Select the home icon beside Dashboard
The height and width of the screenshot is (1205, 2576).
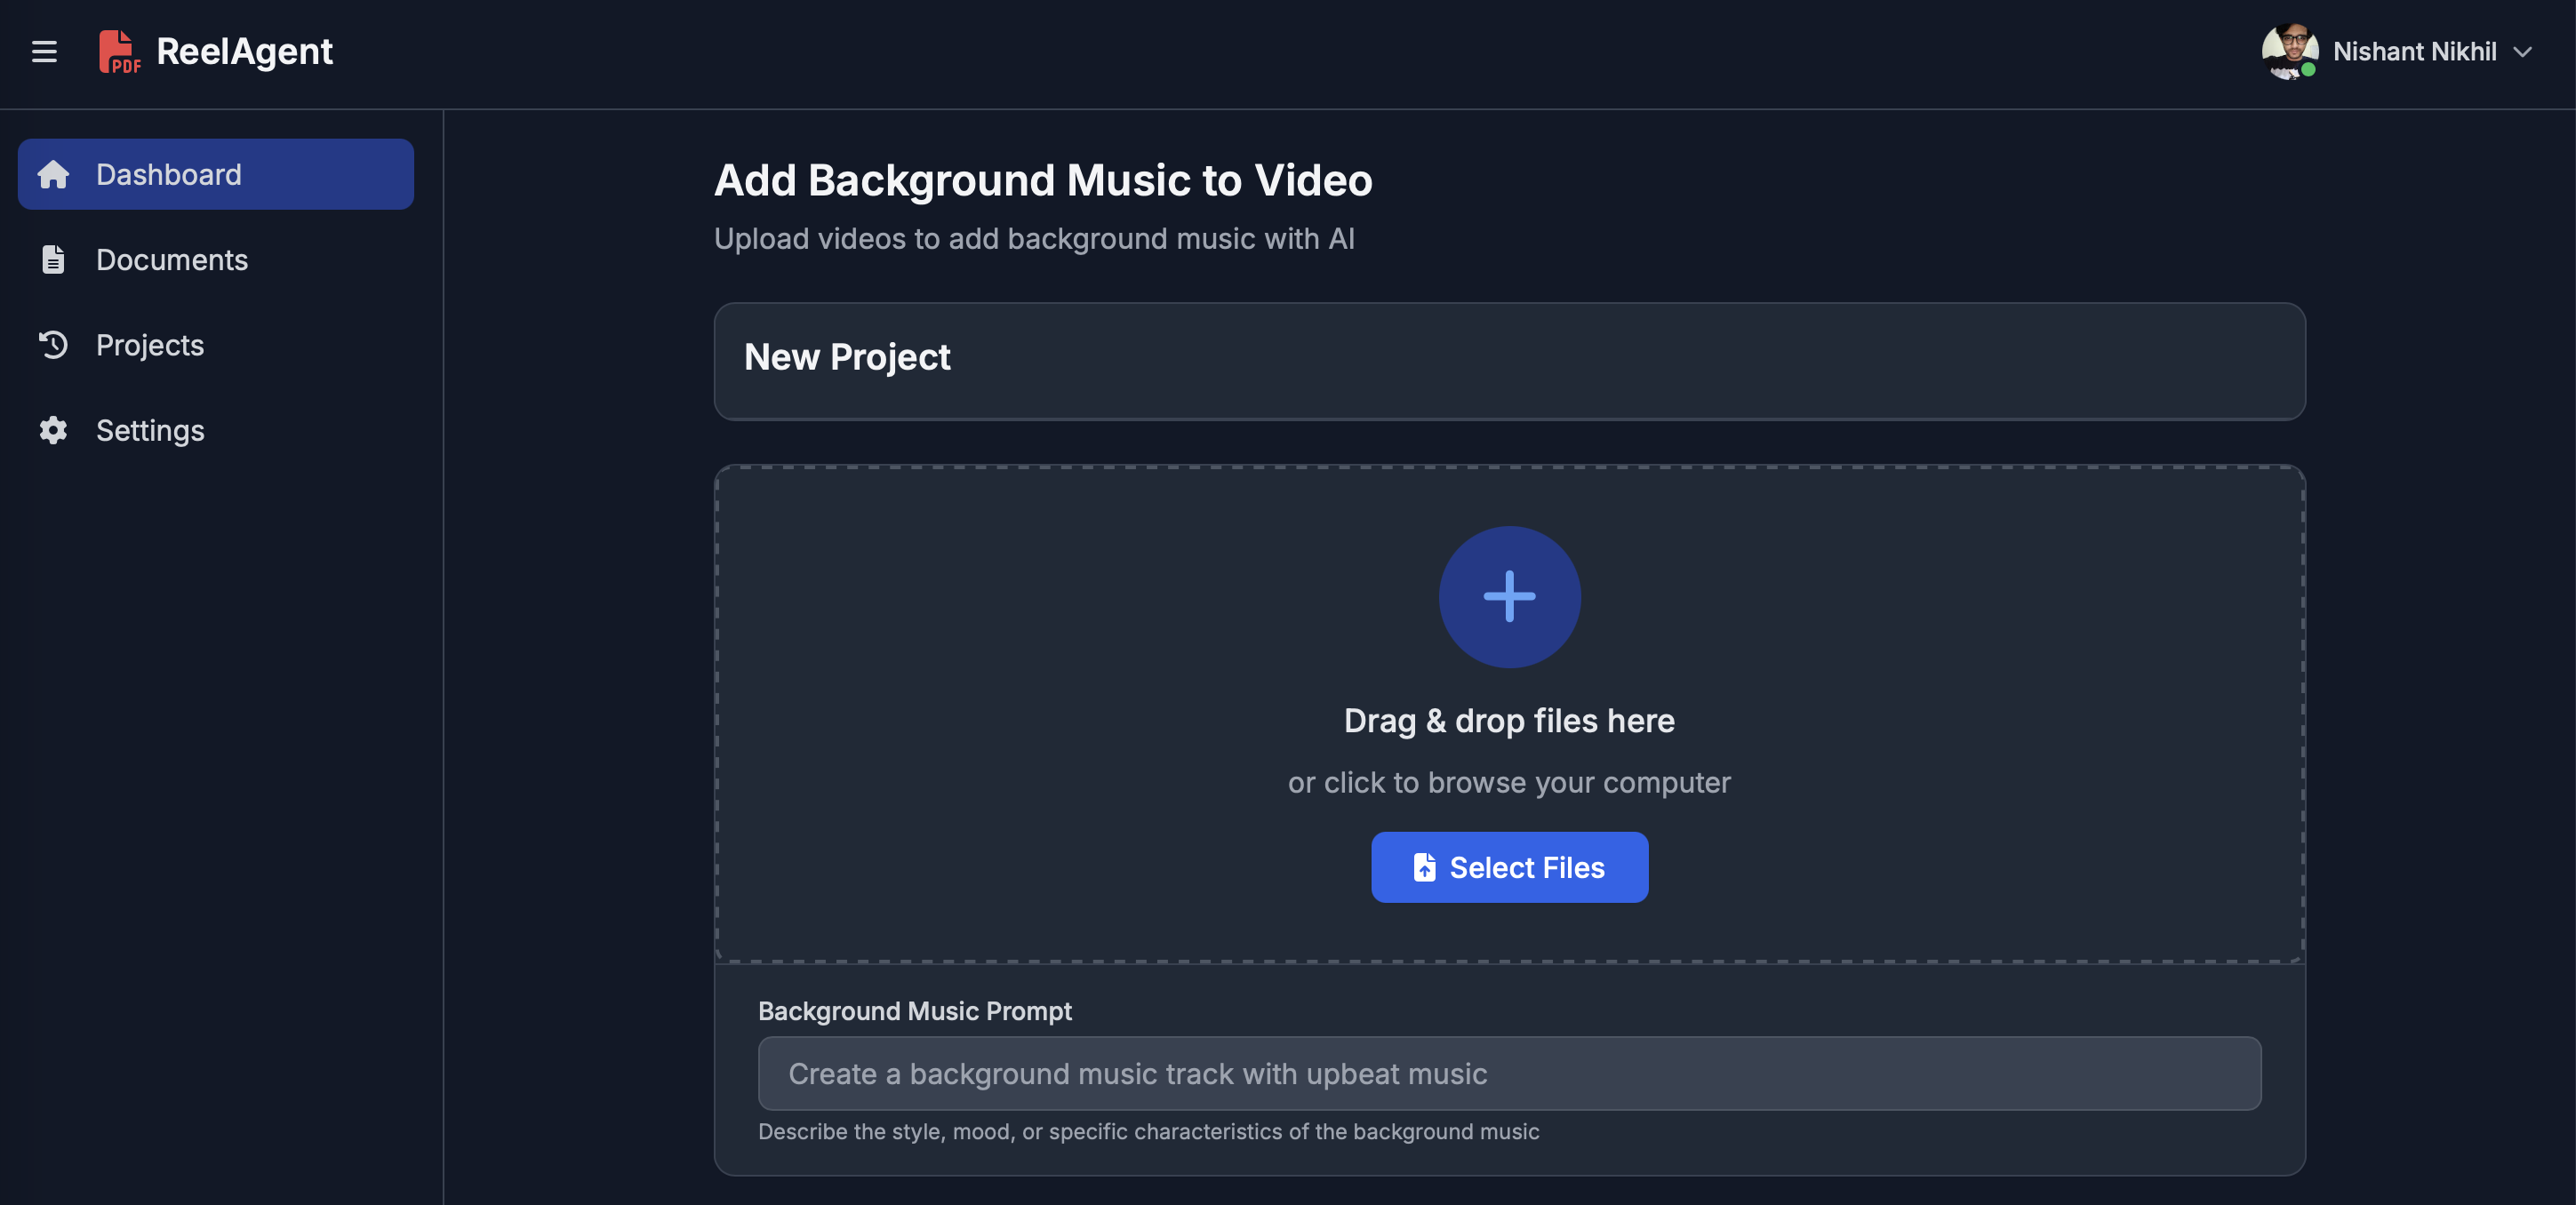tap(53, 174)
